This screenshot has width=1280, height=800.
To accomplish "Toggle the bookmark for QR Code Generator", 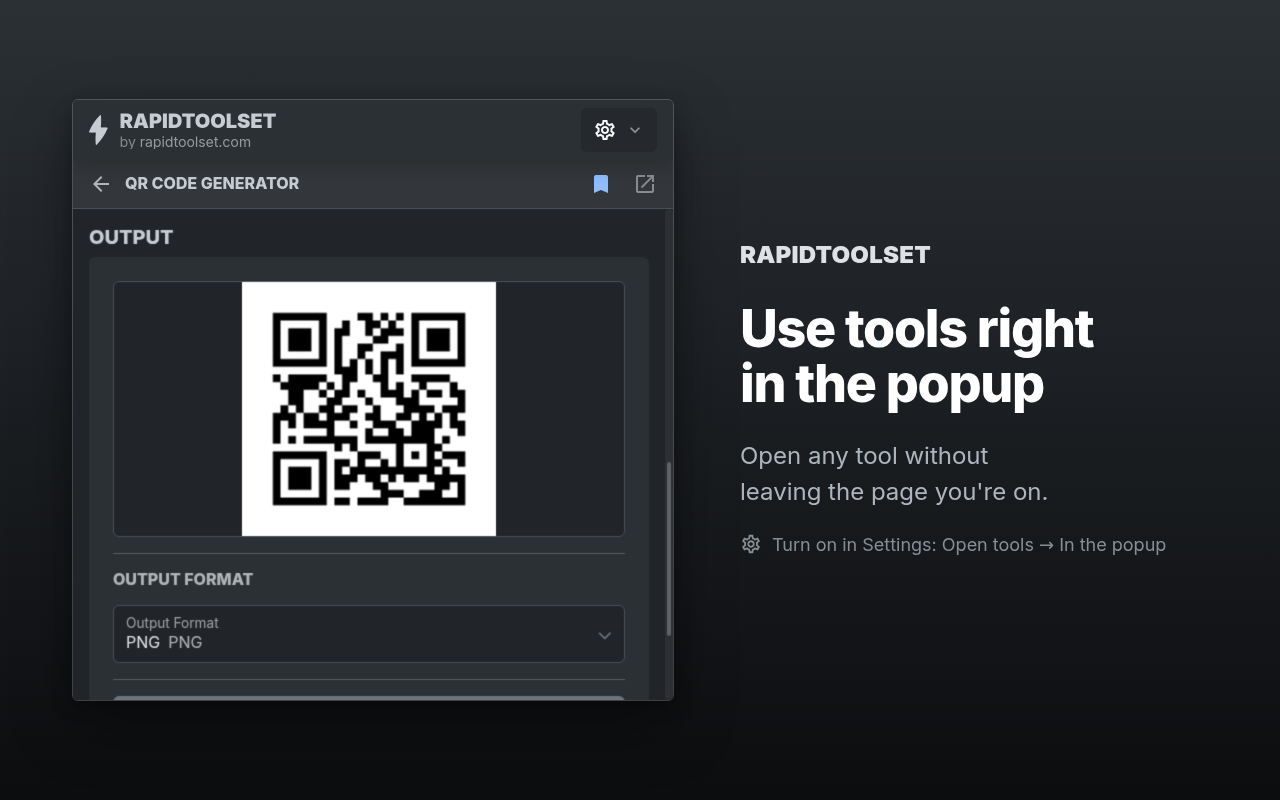I will [601, 184].
